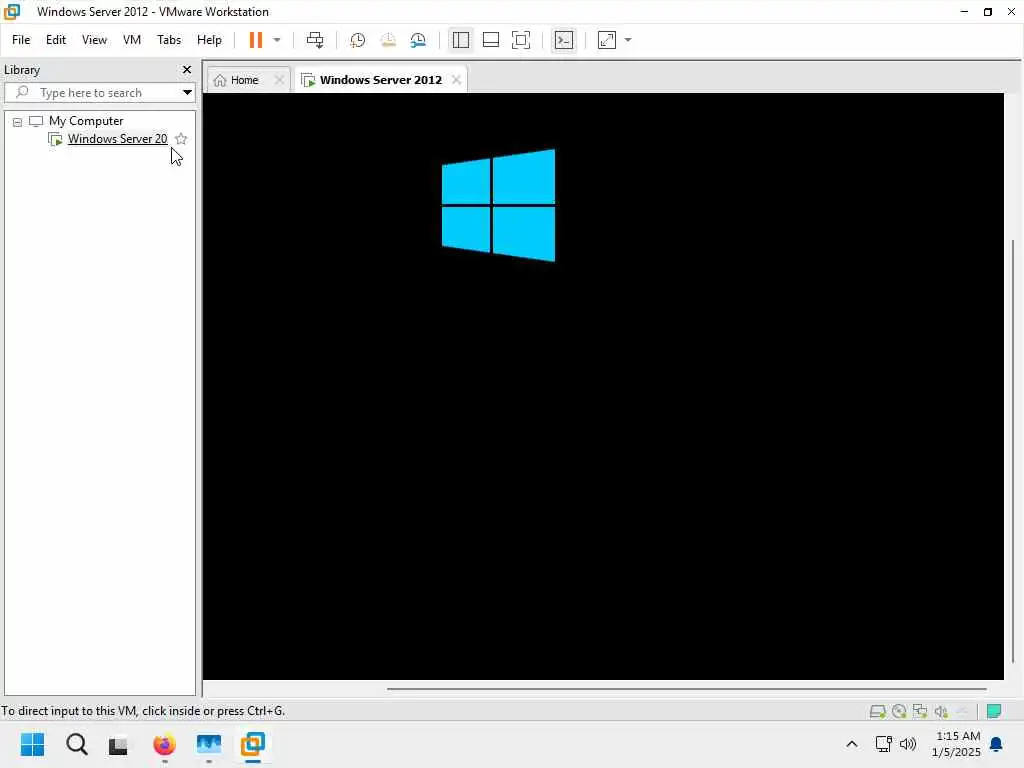Open the File menu

(x=21, y=40)
